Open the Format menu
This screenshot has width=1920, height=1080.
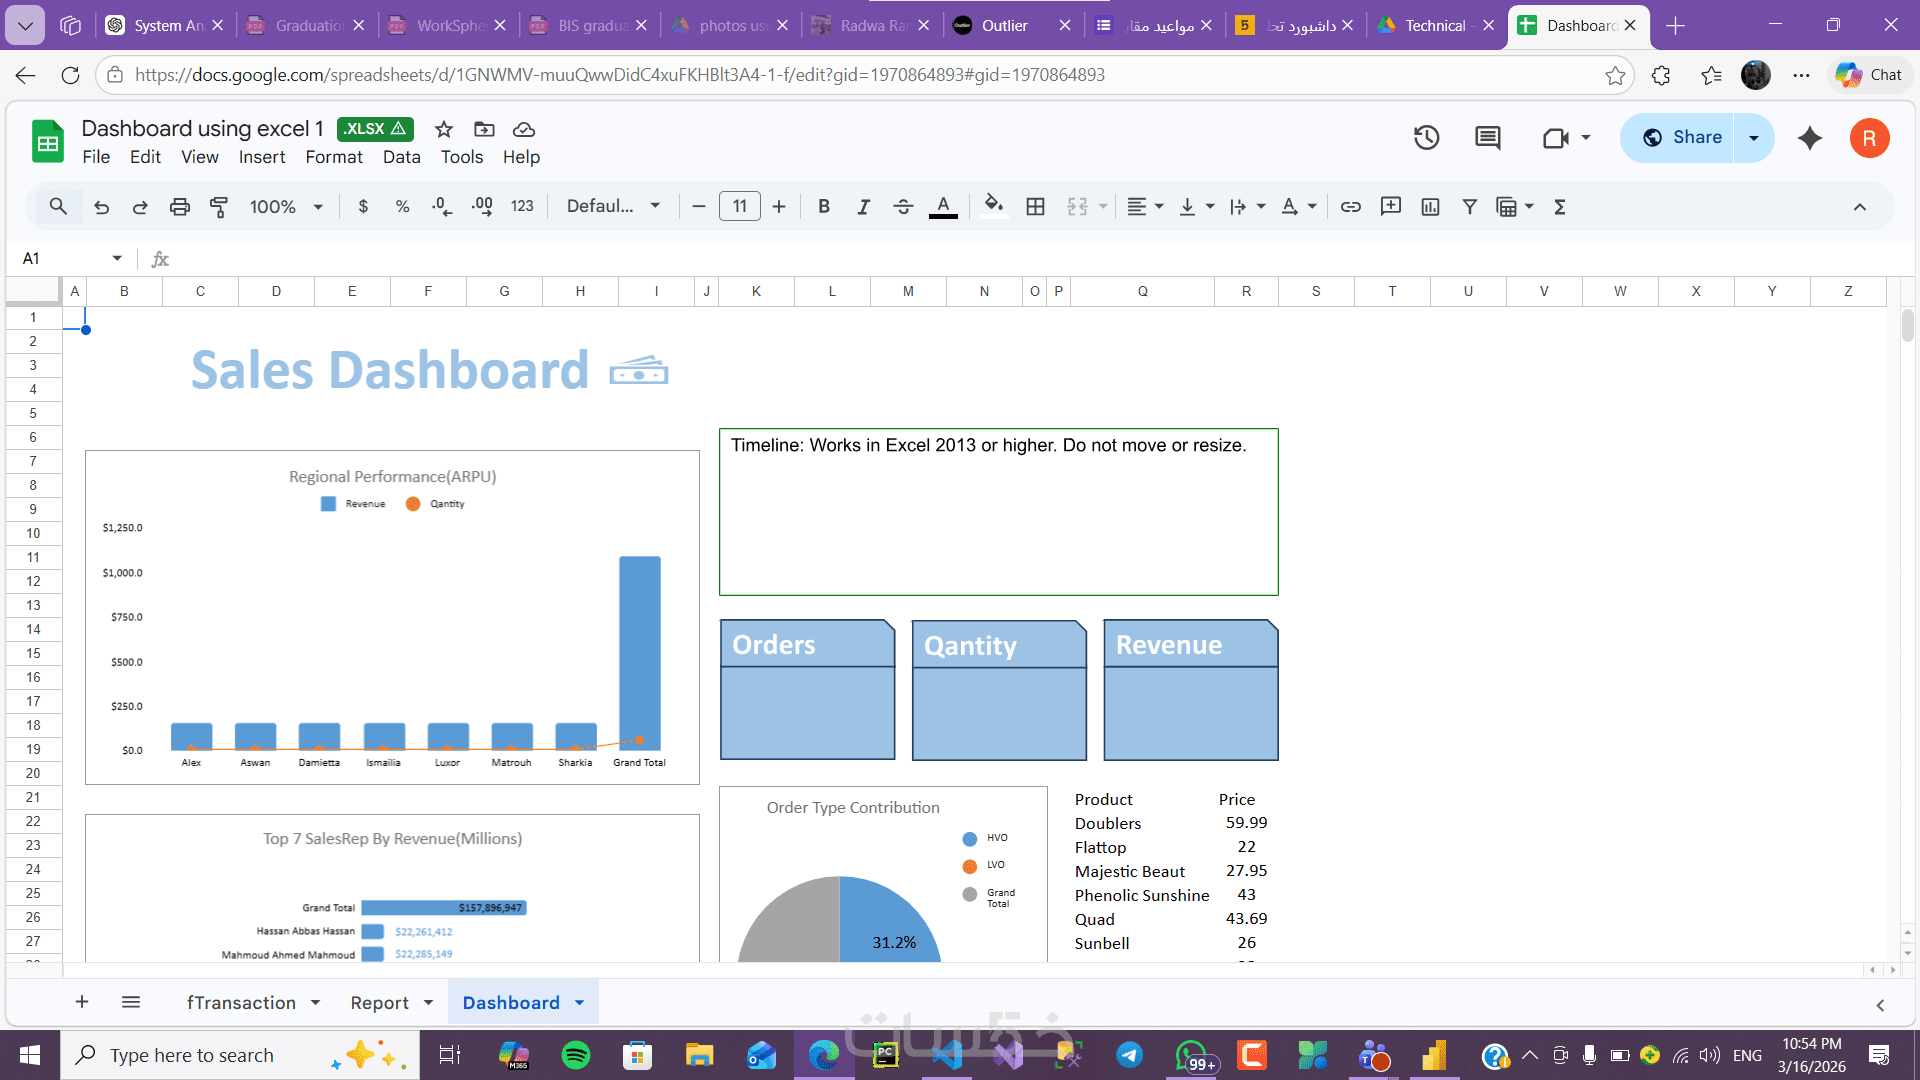coord(333,157)
